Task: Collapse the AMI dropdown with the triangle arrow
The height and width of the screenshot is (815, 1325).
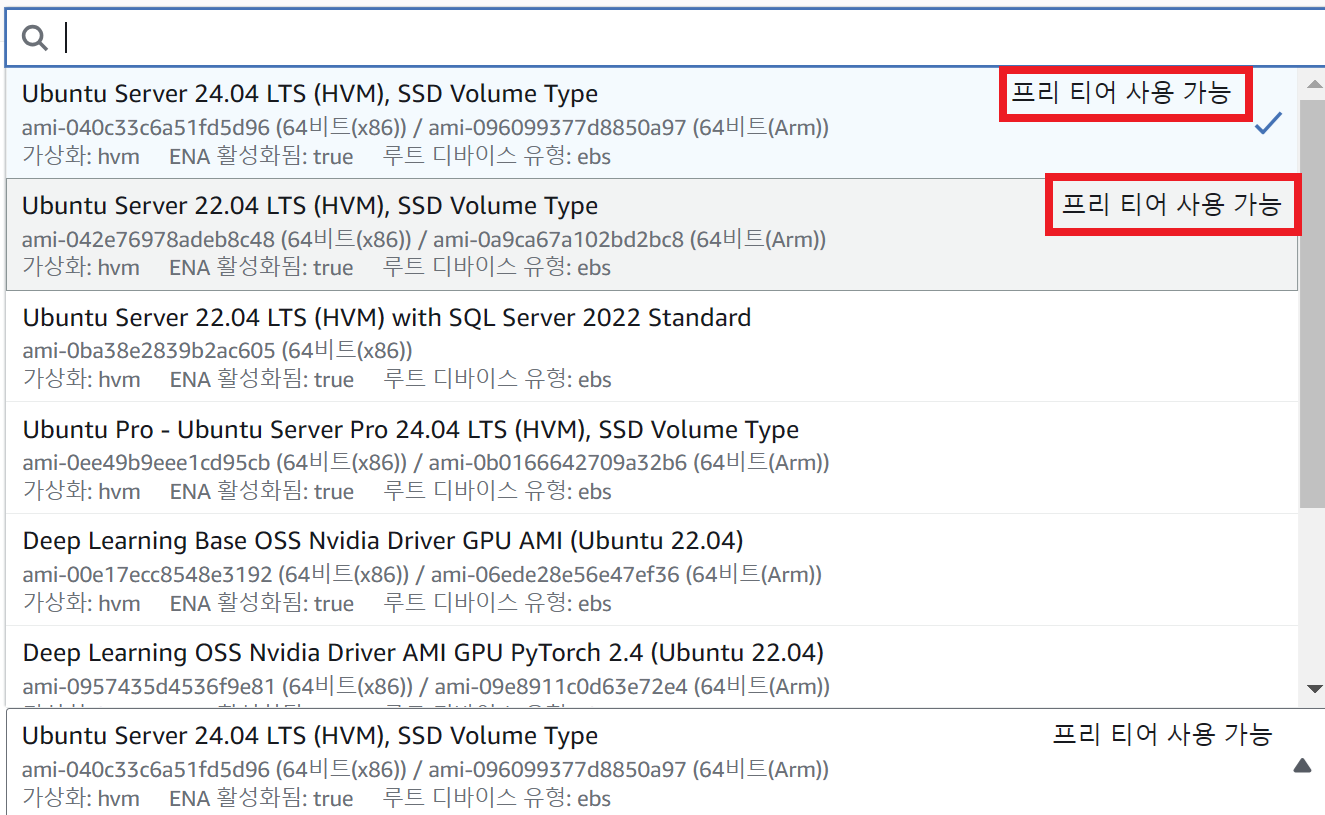Action: (x=1301, y=766)
